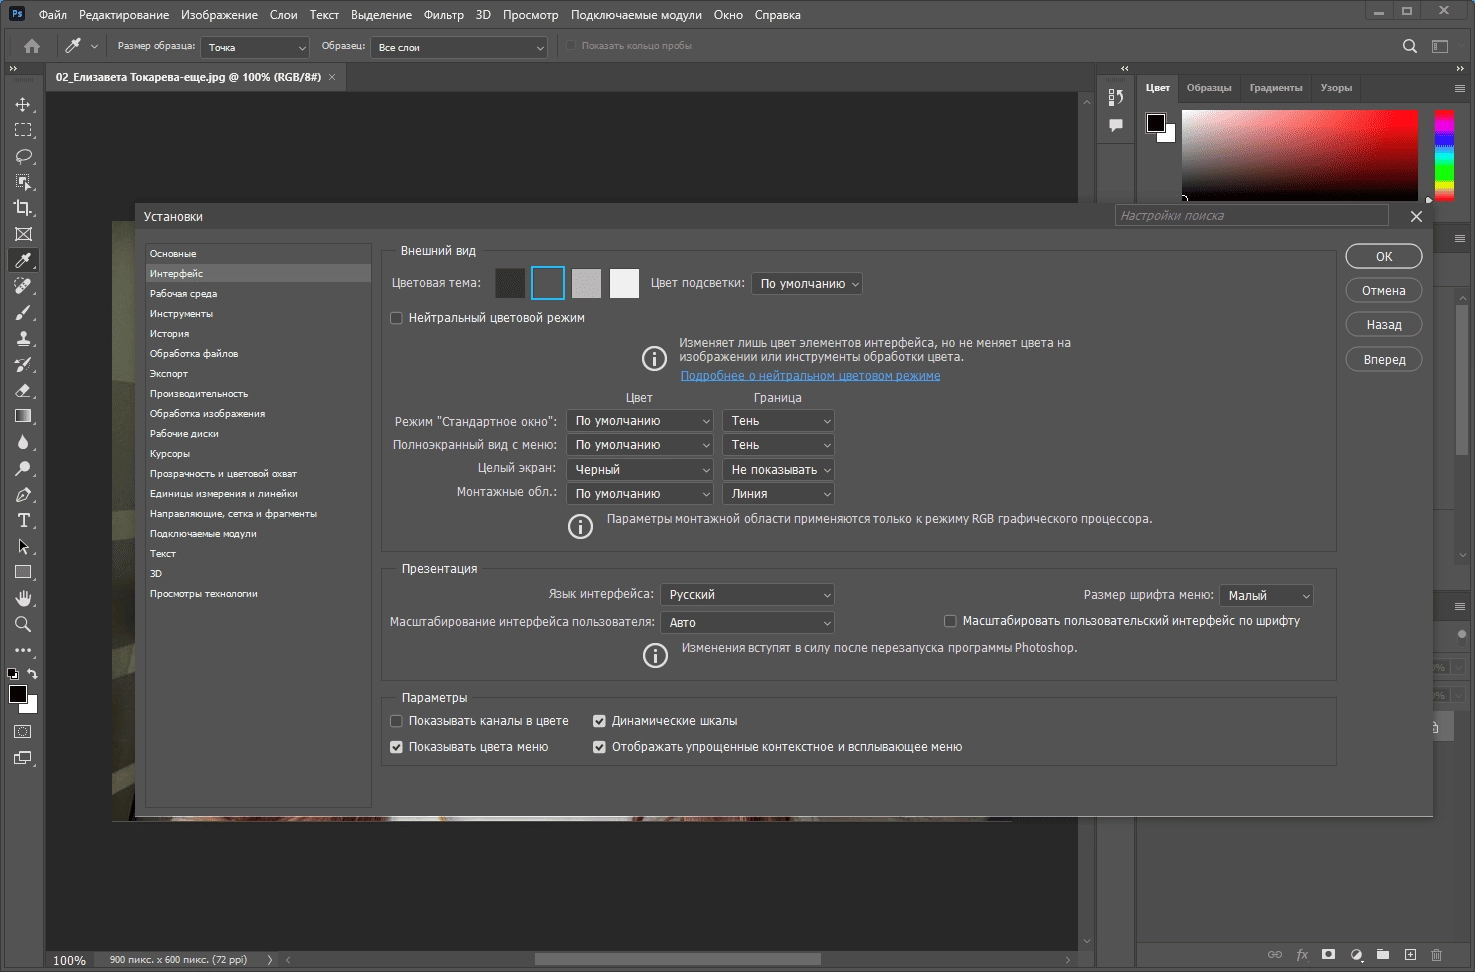Open the search magnifier in options bar
Screen dimensions: 1475x972
click(x=1410, y=46)
